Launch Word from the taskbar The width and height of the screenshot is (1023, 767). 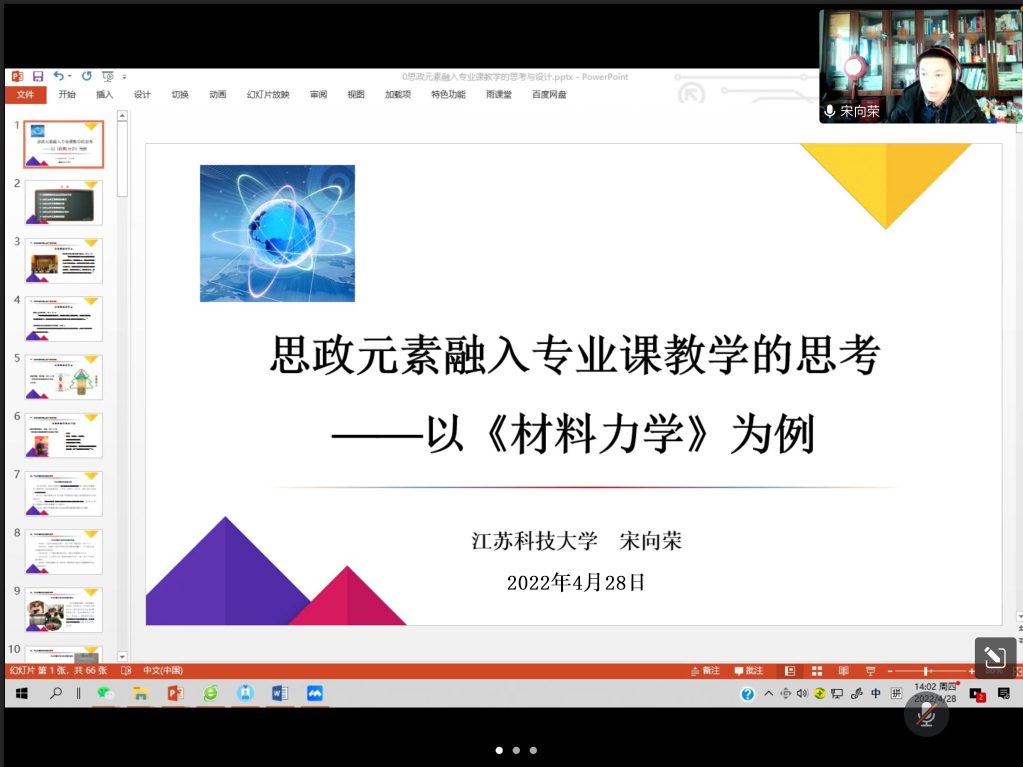(278, 693)
